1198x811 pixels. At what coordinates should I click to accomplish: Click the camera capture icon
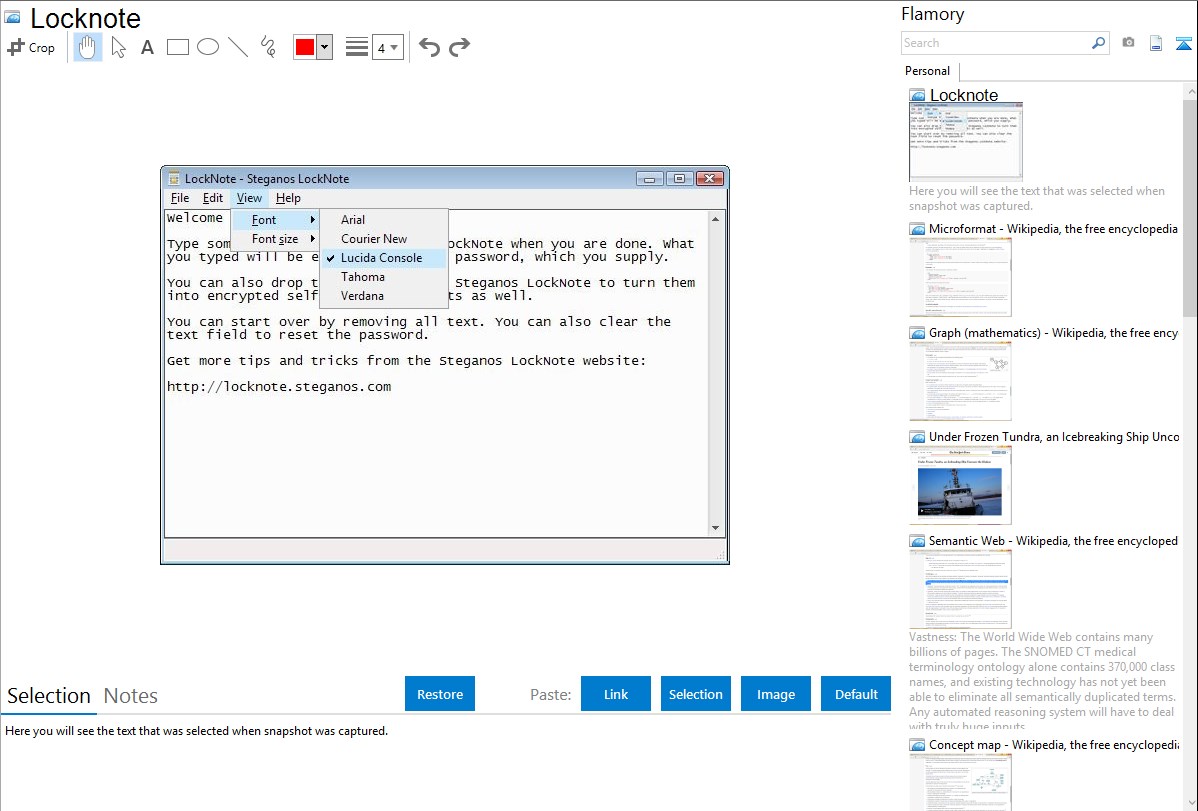click(1128, 43)
